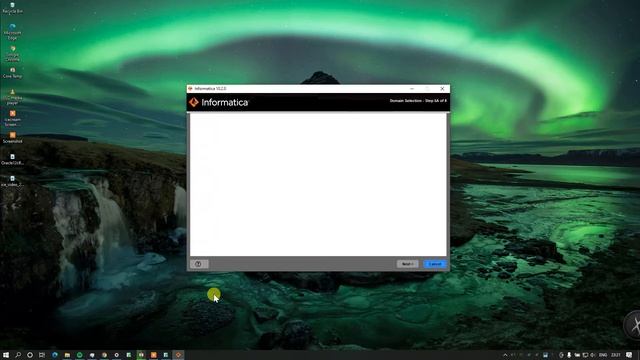Open the volume control in tray

coord(593,355)
